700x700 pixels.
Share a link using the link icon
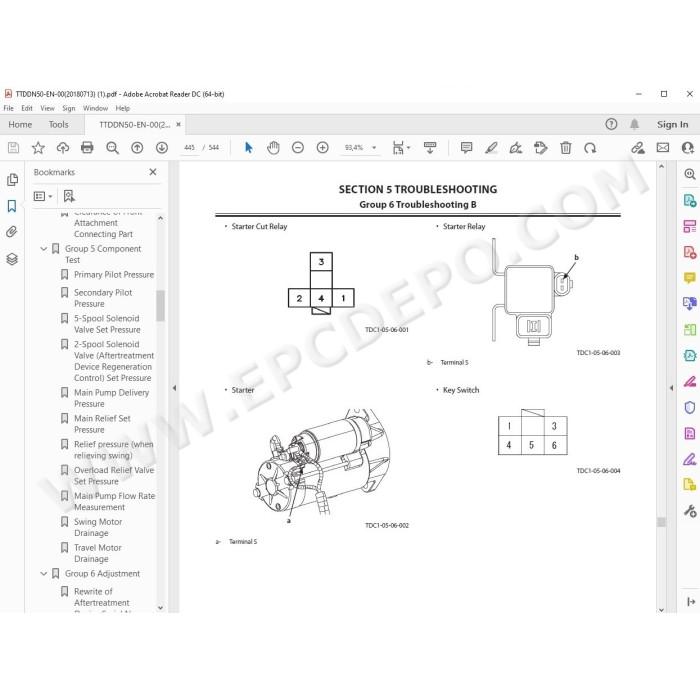click(x=638, y=148)
